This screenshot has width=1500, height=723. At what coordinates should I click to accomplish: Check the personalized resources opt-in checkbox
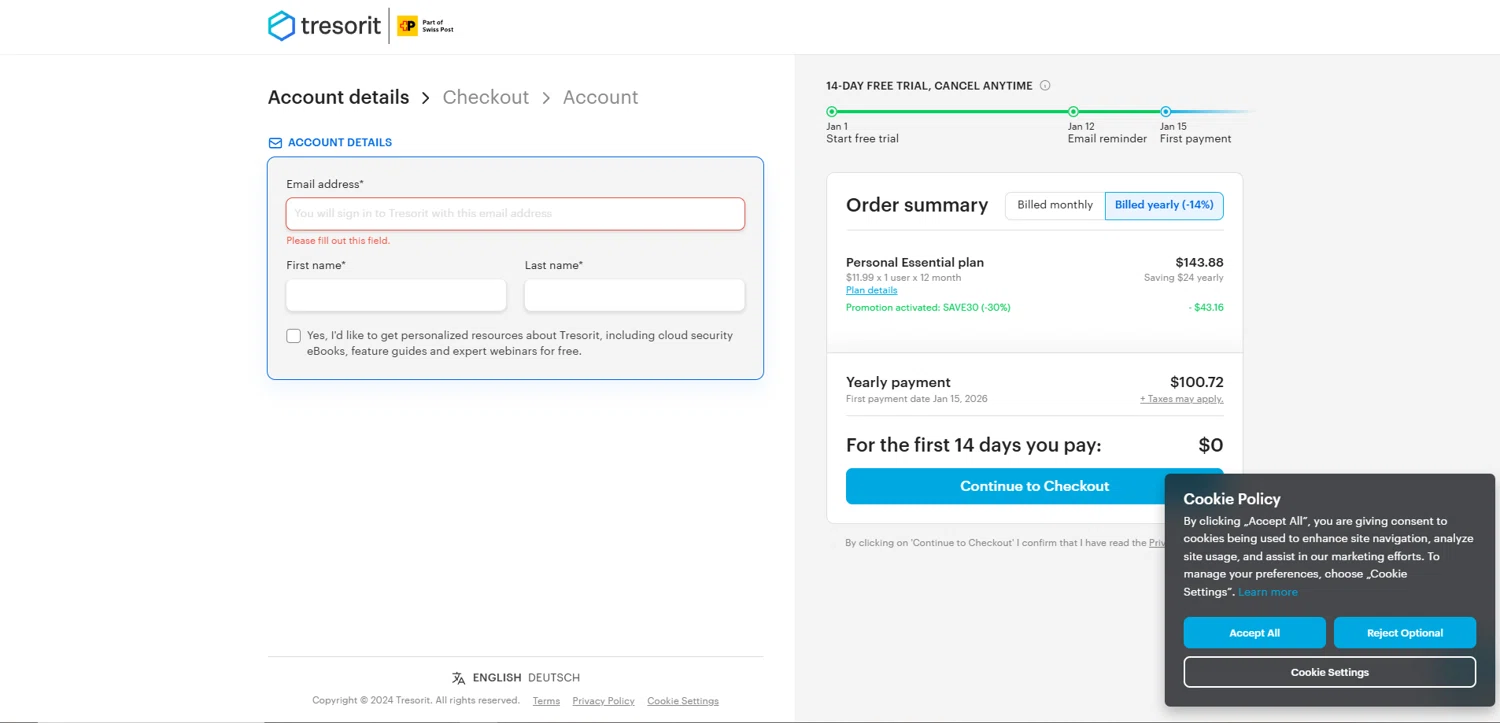(294, 336)
